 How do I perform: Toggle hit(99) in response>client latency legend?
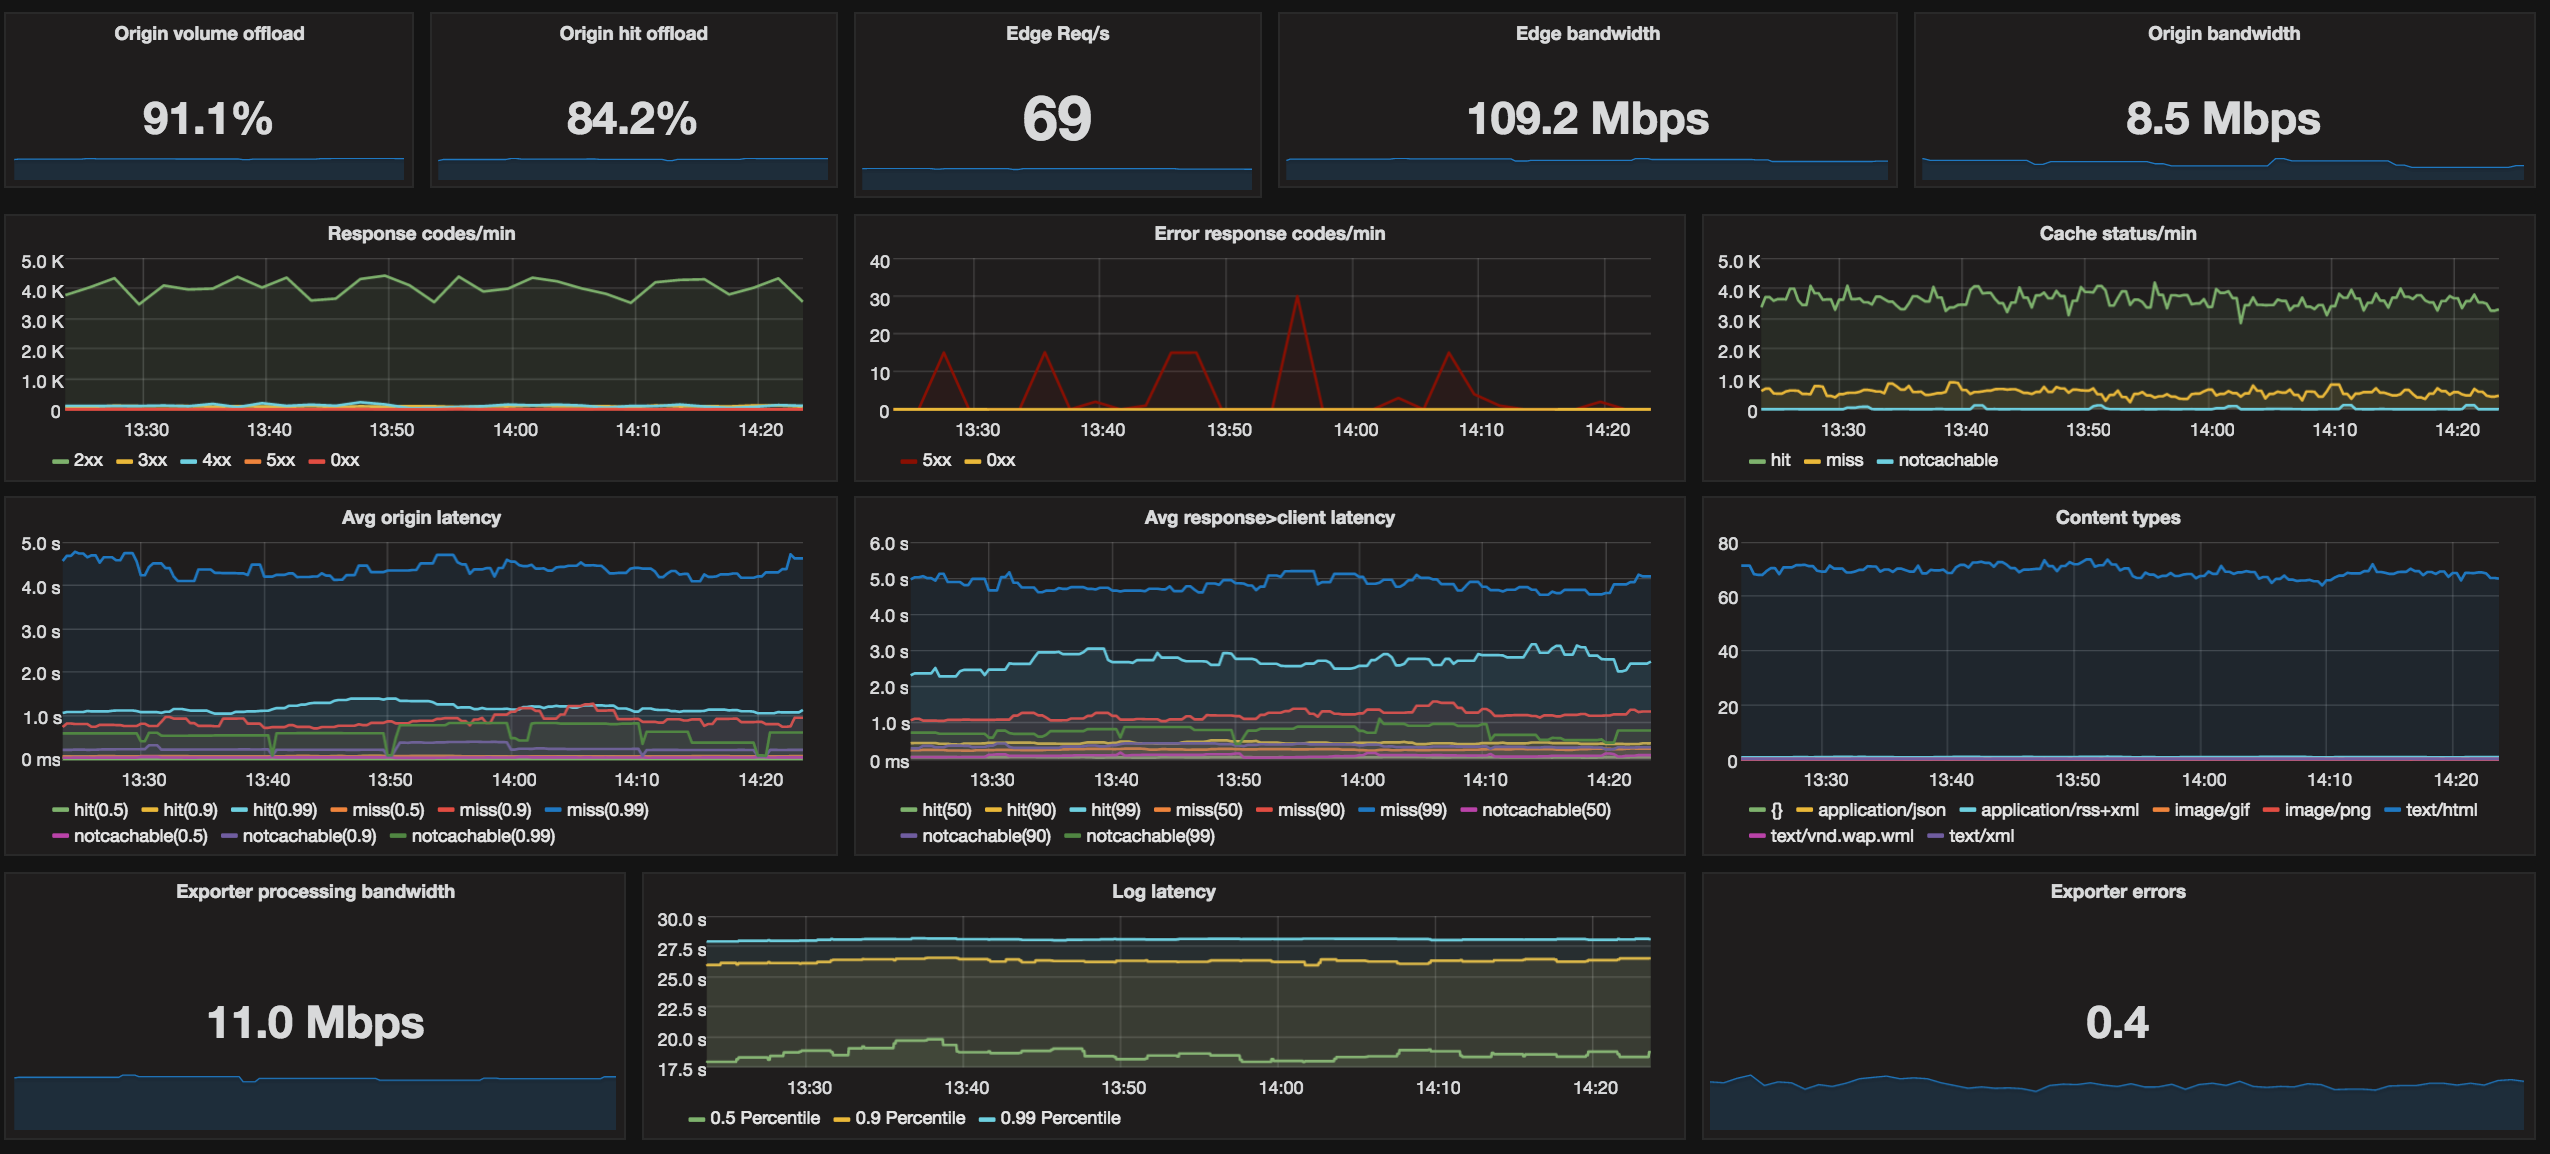pyautogui.click(x=1115, y=810)
